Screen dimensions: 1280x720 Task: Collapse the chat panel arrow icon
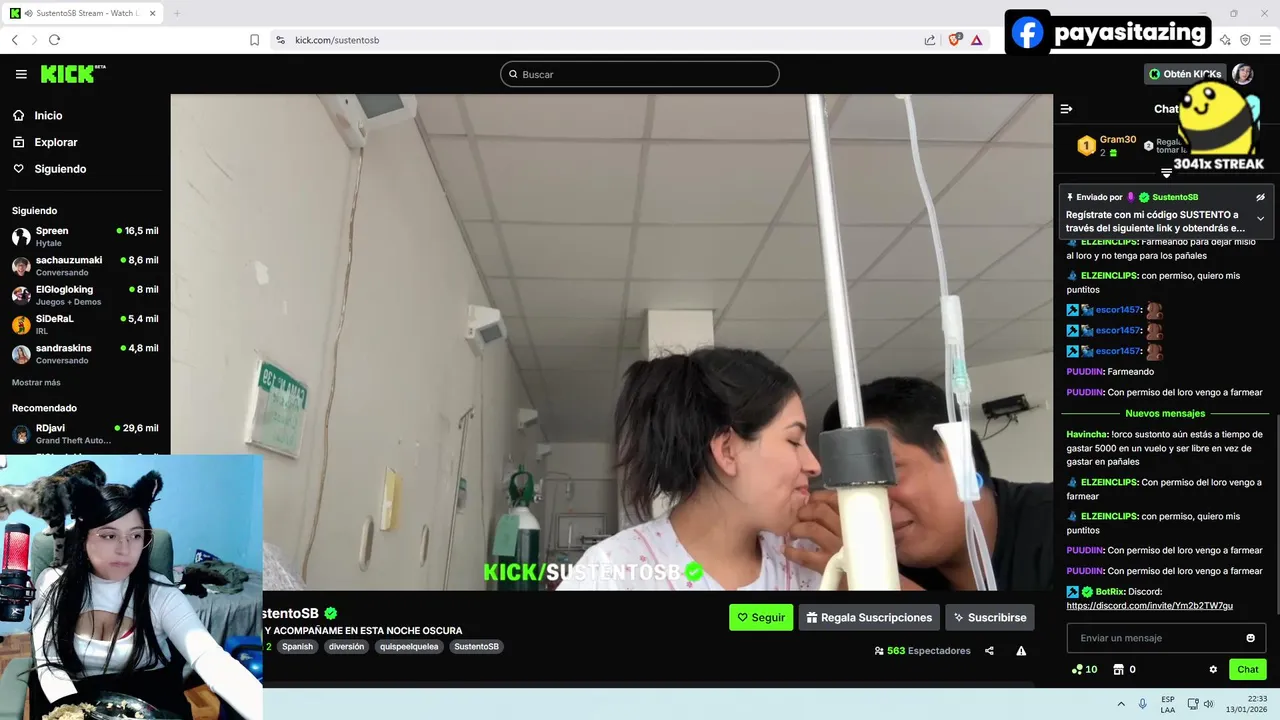tap(1066, 109)
